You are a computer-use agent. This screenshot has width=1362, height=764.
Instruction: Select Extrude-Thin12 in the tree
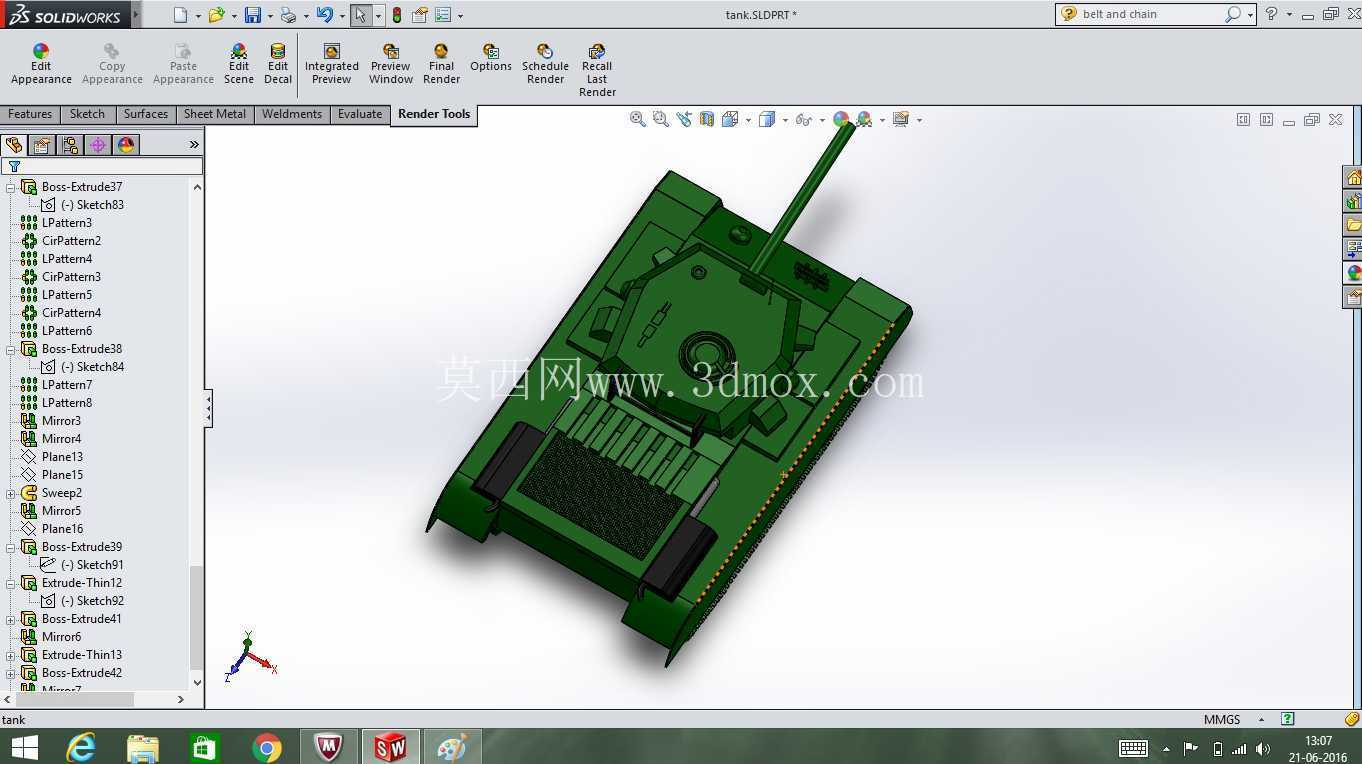[x=82, y=583]
